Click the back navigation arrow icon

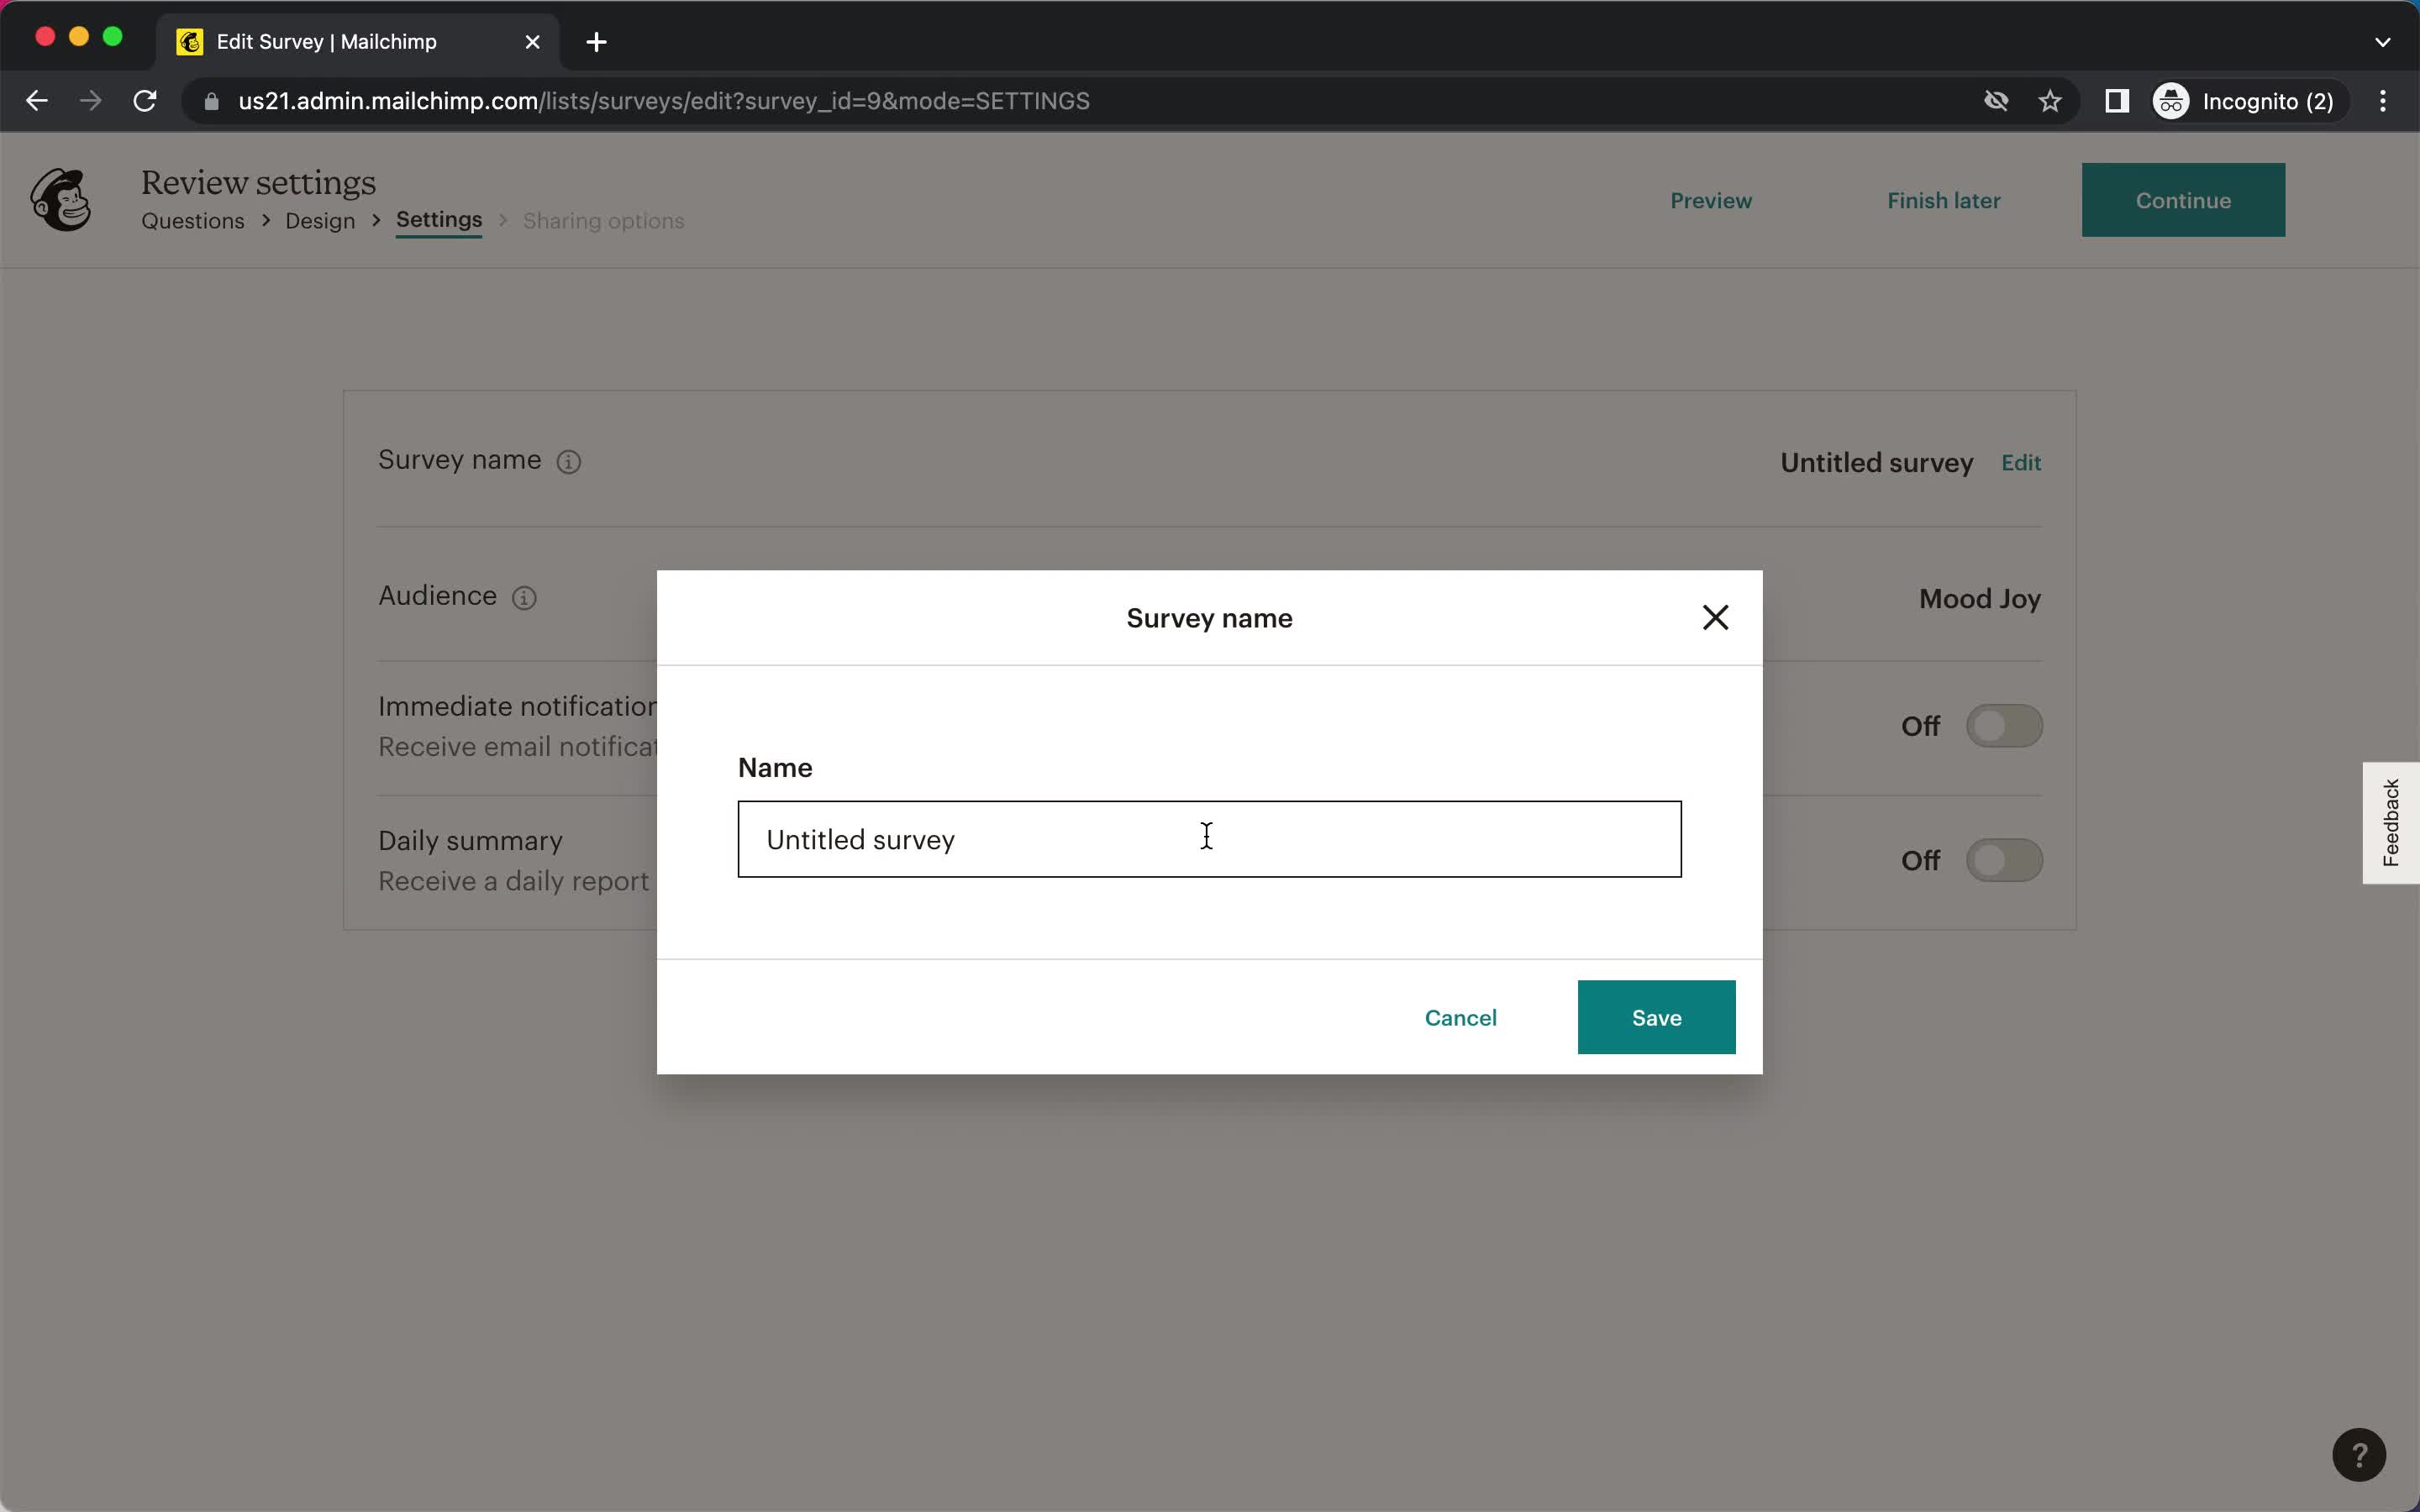point(37,99)
